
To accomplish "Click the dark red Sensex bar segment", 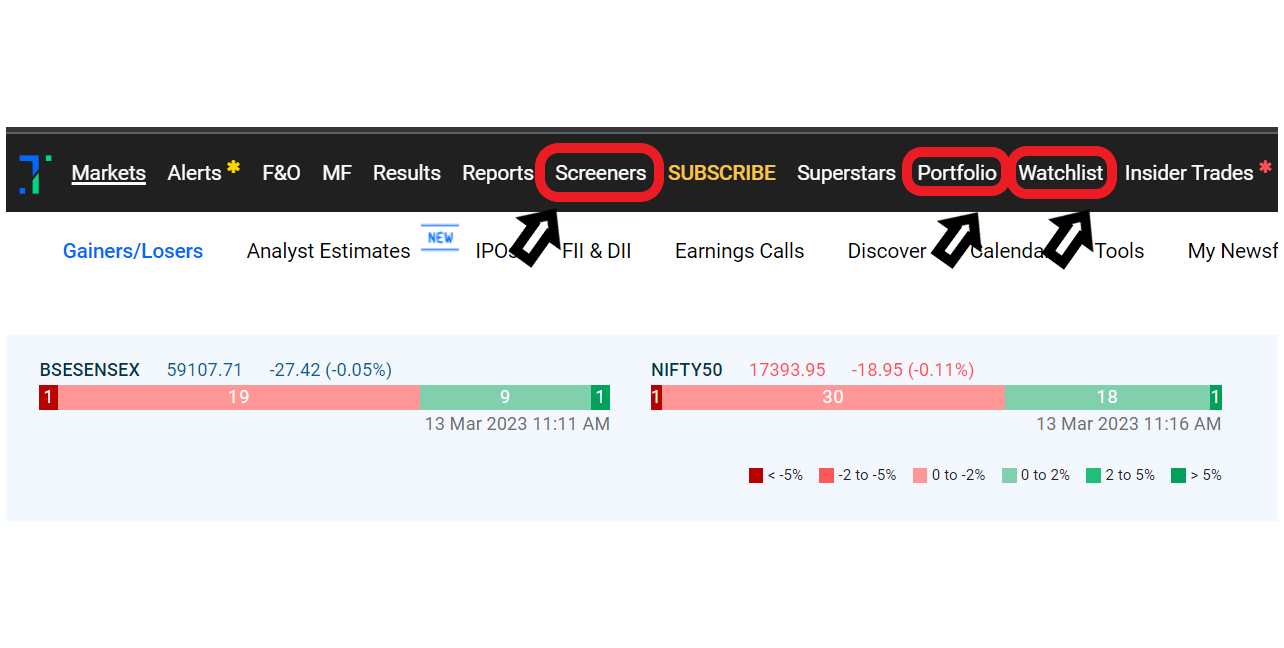I will 48,397.
